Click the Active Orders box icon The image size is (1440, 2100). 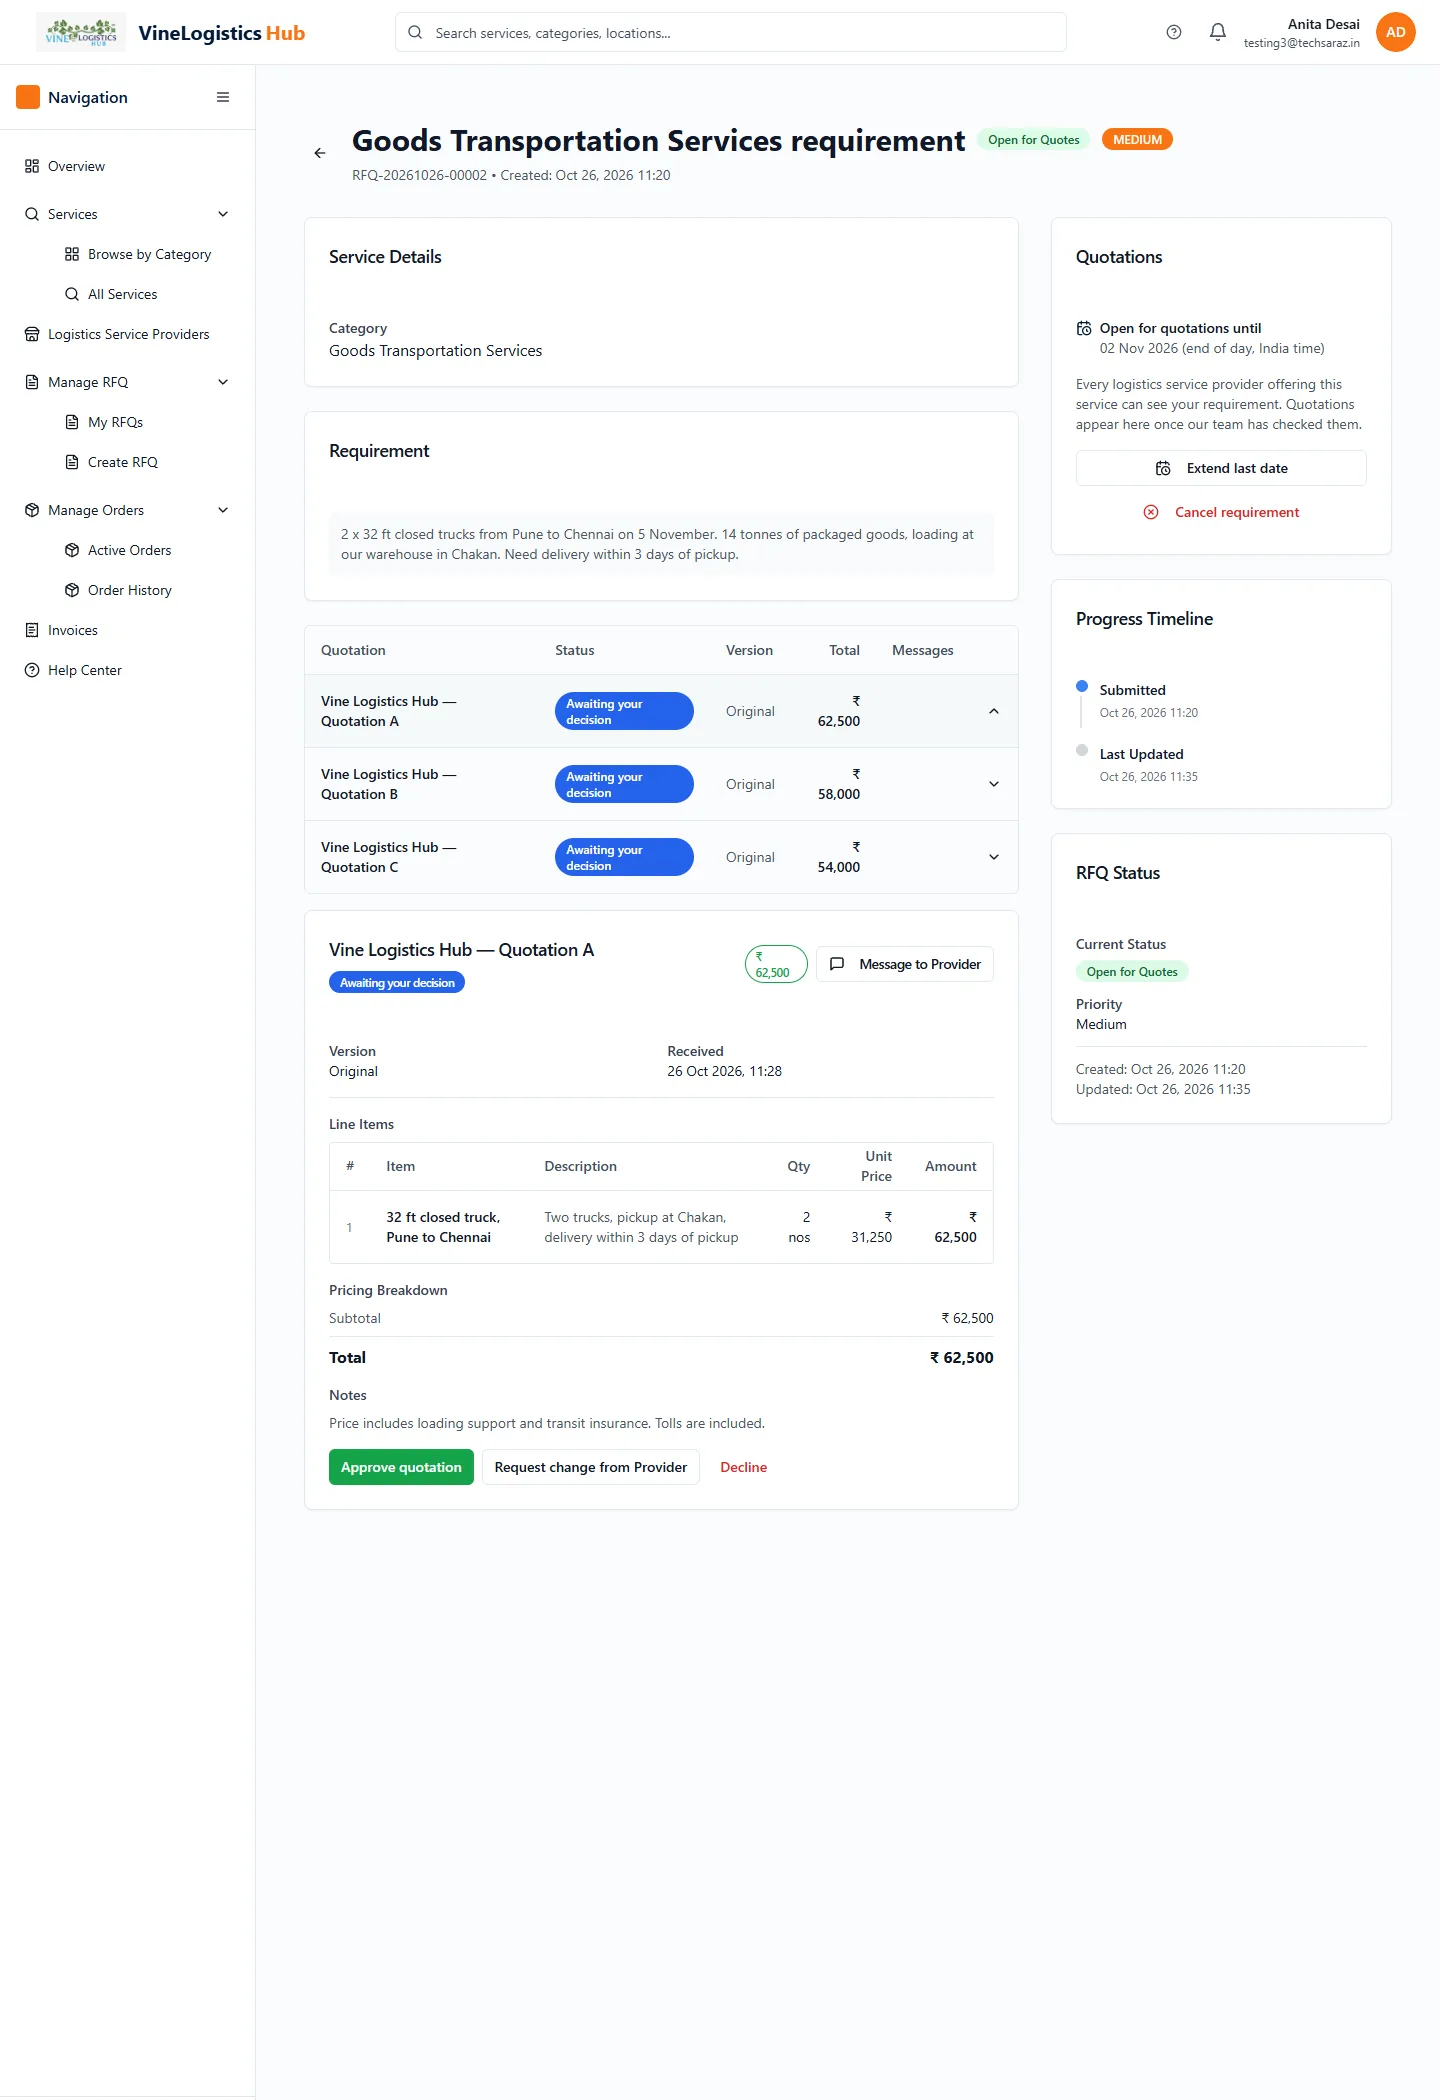[x=72, y=550]
